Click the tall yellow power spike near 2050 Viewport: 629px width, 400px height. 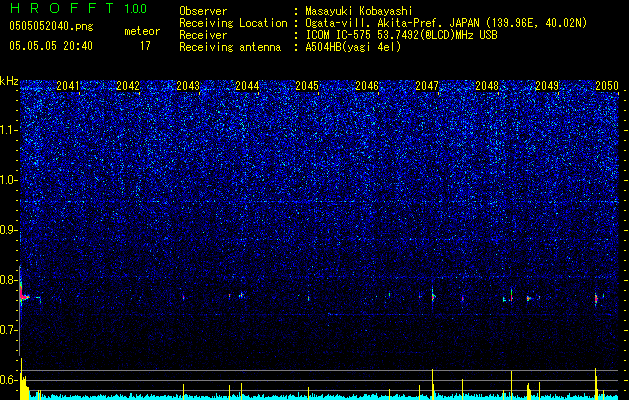[596, 384]
